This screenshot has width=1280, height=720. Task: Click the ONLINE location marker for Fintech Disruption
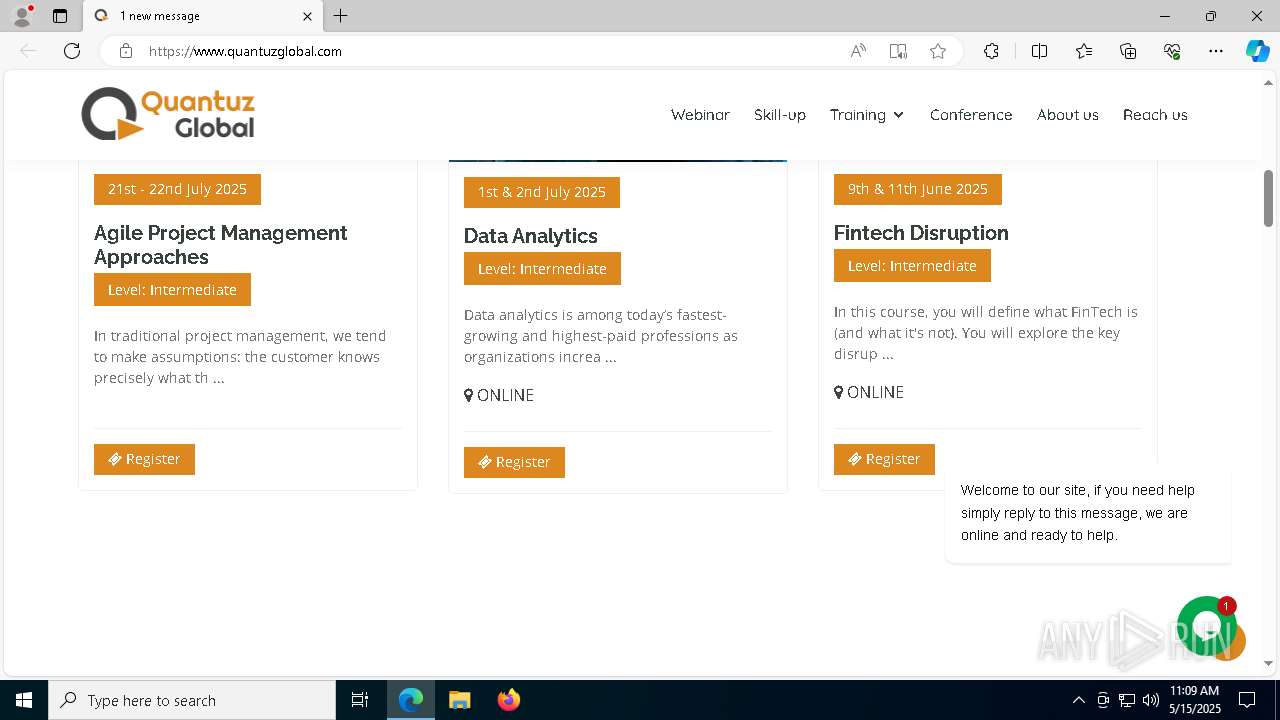pos(869,392)
